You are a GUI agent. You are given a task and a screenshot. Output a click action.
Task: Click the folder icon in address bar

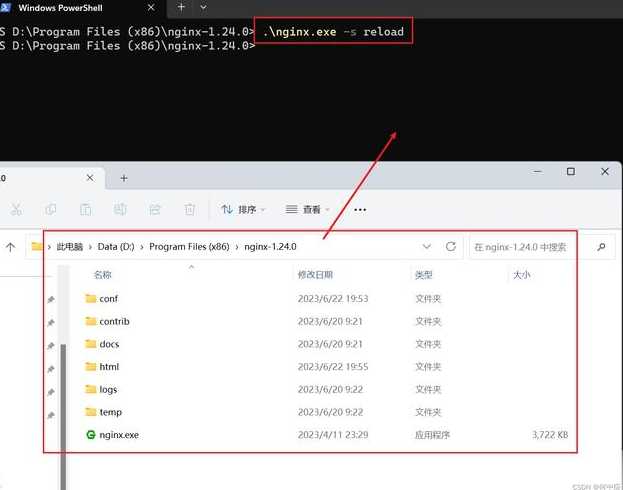tap(37, 247)
